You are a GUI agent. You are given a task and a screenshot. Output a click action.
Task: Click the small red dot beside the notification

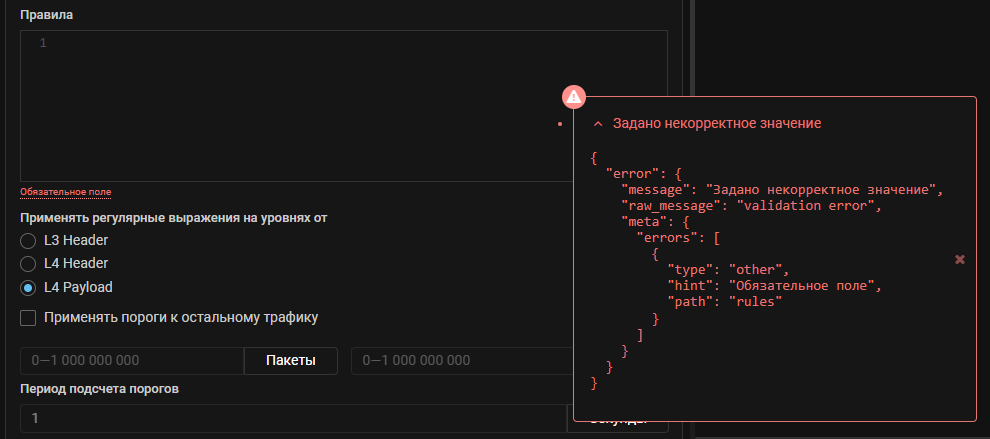click(561, 125)
